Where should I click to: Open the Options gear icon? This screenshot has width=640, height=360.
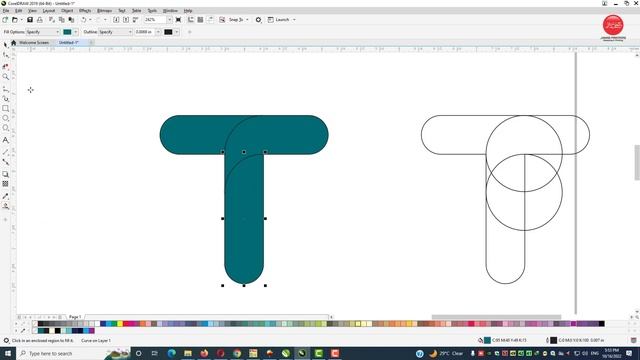(x=258, y=20)
